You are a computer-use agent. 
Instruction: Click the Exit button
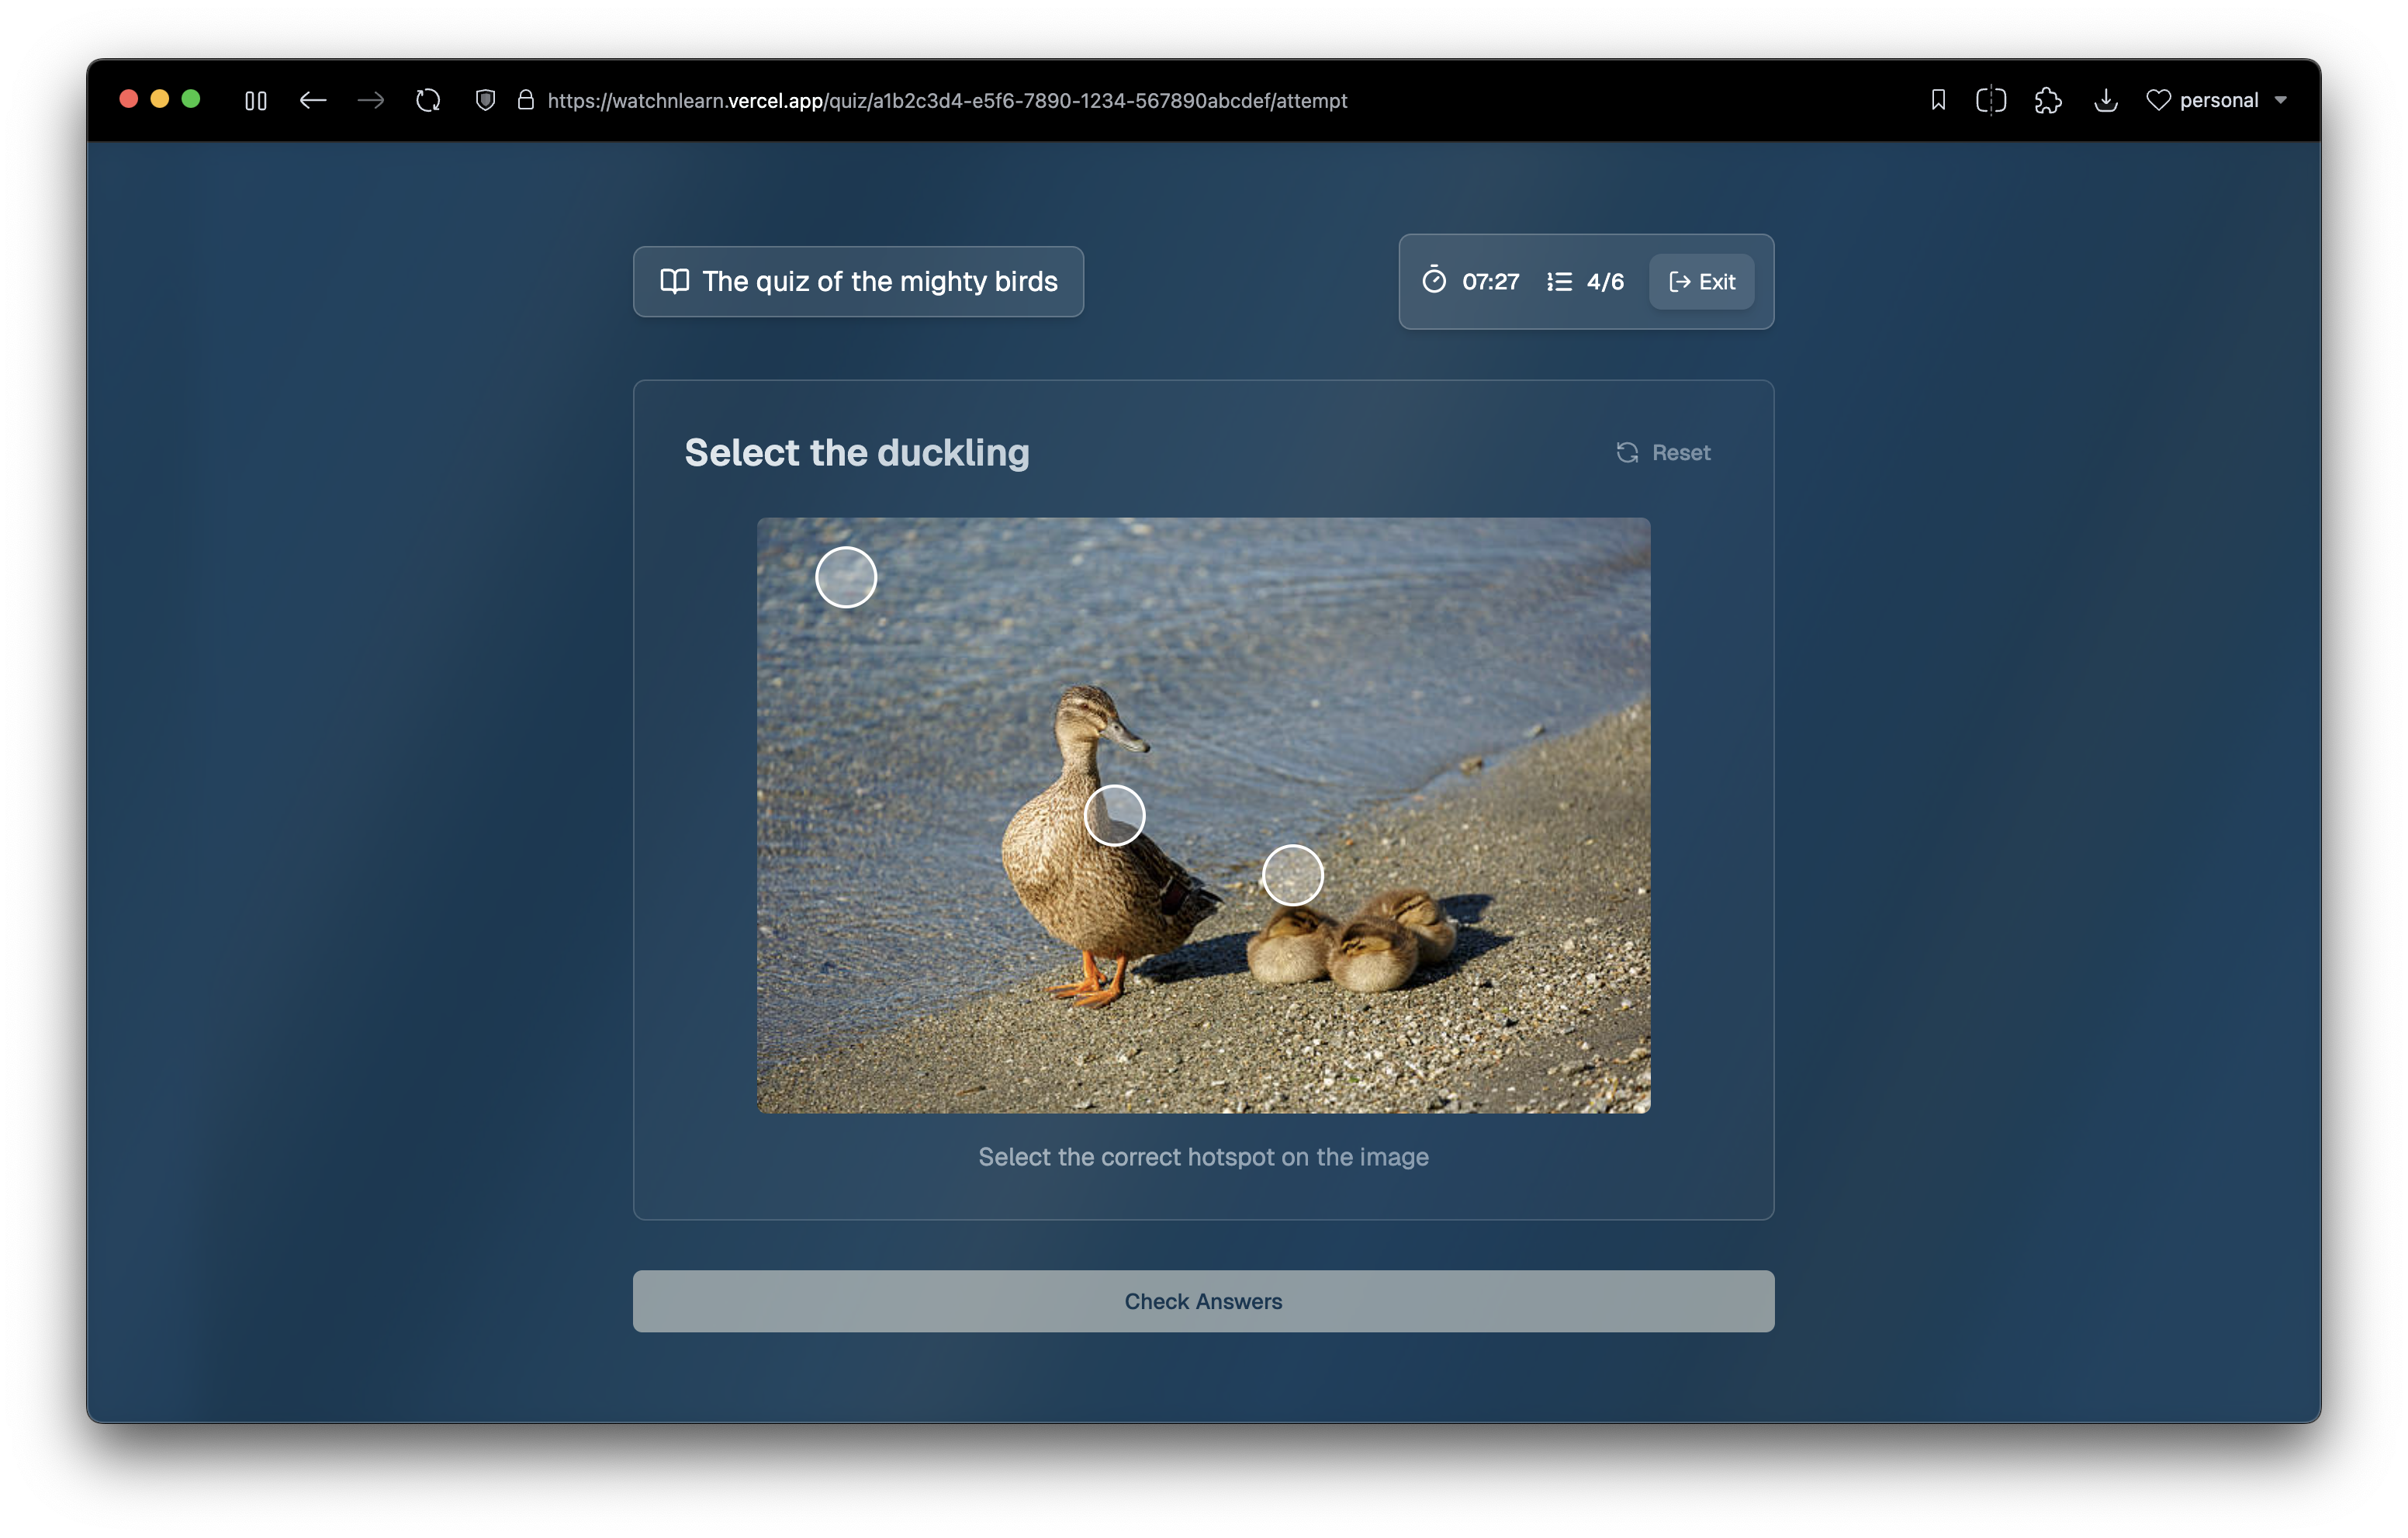[x=1701, y=282]
